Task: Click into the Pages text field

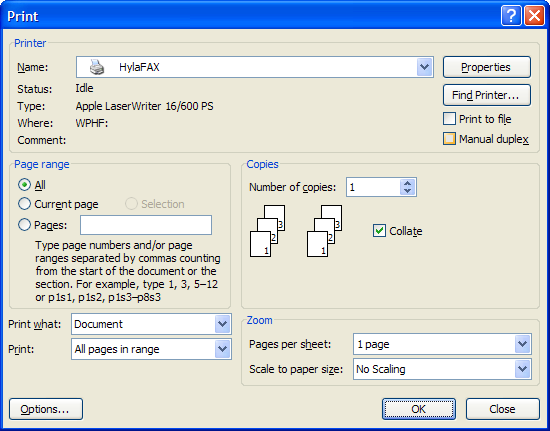Action: tap(146, 225)
